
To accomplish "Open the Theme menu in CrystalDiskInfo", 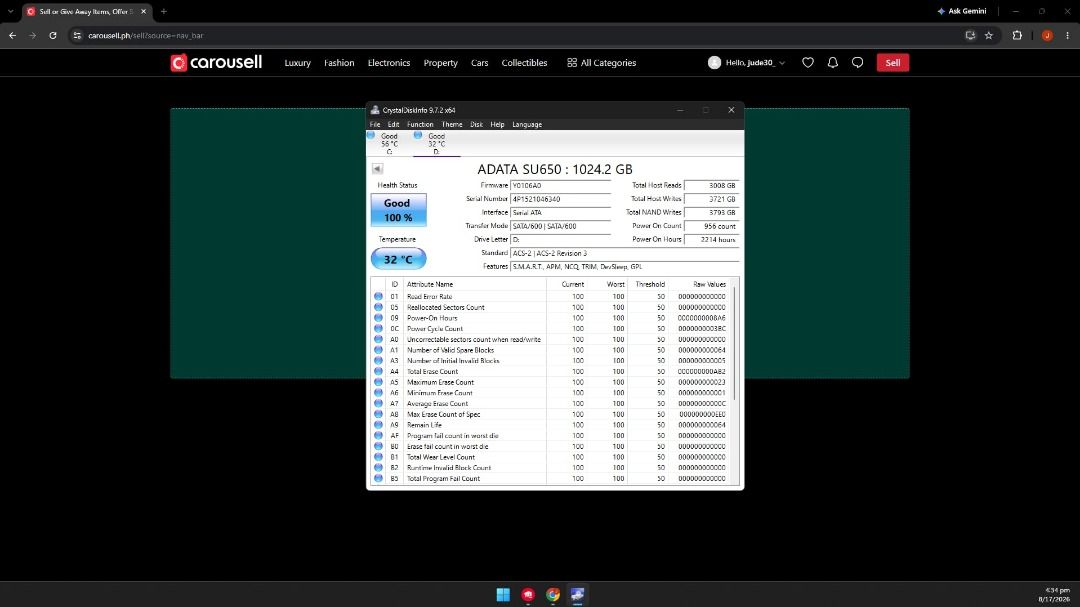I will coord(452,125).
